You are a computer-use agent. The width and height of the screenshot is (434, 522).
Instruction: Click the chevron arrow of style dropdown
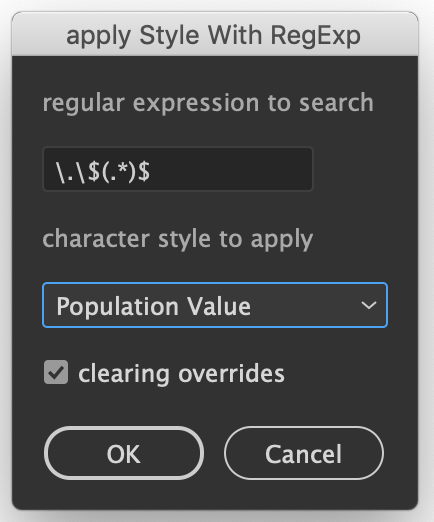(x=369, y=305)
